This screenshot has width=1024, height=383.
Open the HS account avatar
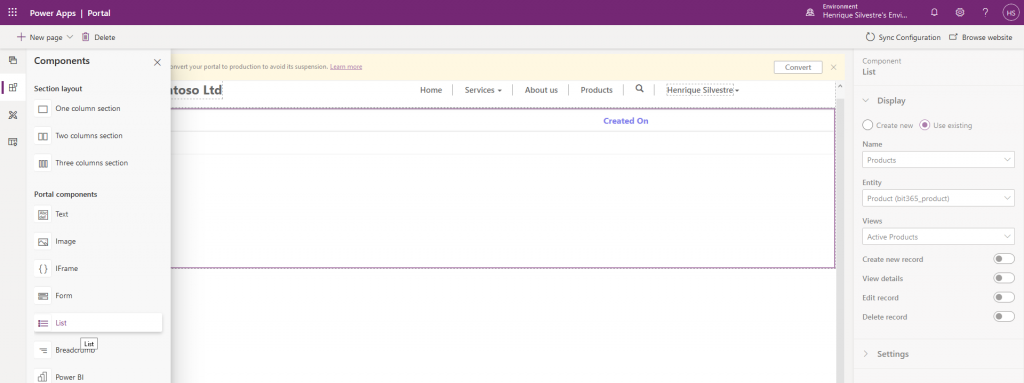point(1010,12)
